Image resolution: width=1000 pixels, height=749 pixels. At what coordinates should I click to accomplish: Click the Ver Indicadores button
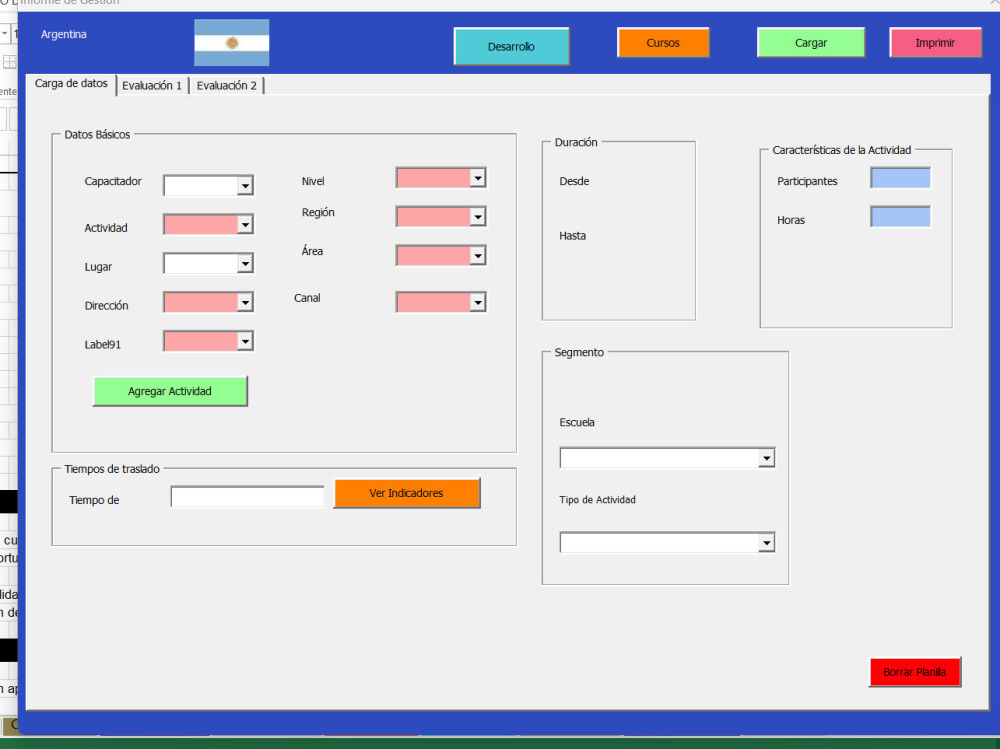click(x=406, y=493)
